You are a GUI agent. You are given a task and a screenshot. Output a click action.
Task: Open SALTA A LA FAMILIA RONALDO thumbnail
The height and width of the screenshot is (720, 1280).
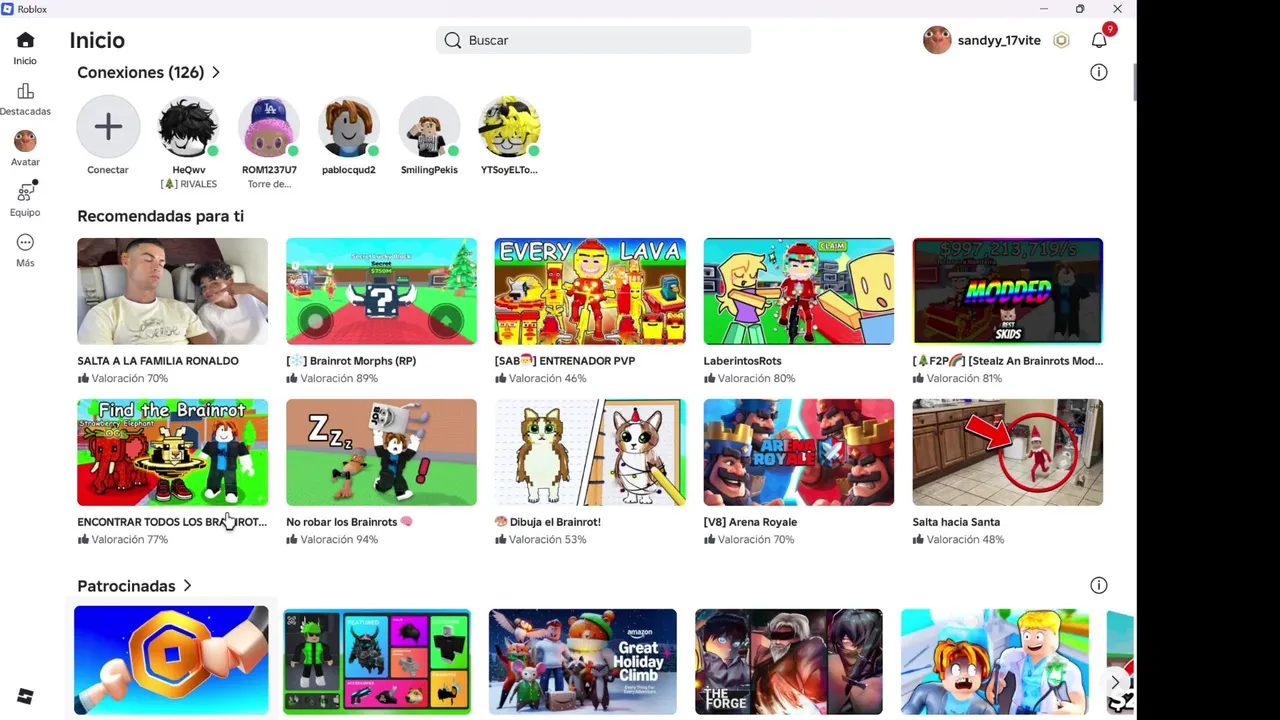(x=172, y=291)
